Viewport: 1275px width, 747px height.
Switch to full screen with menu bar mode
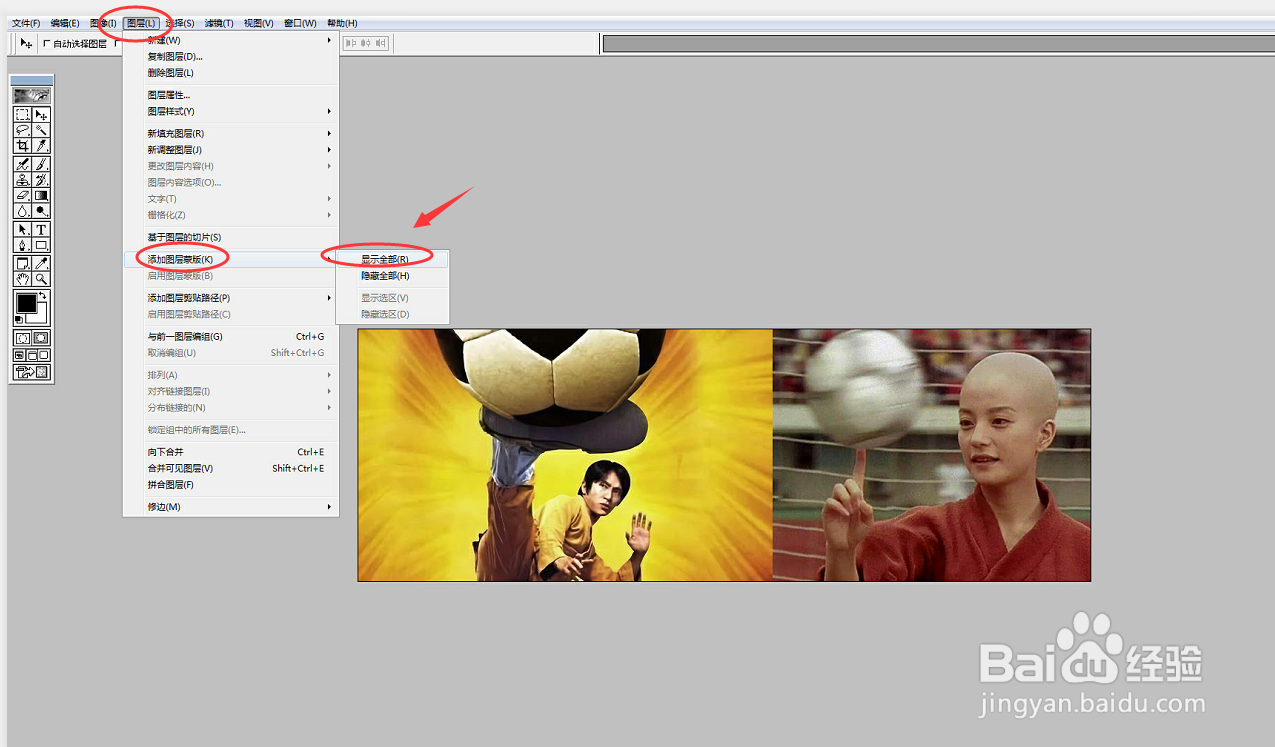coord(31,354)
